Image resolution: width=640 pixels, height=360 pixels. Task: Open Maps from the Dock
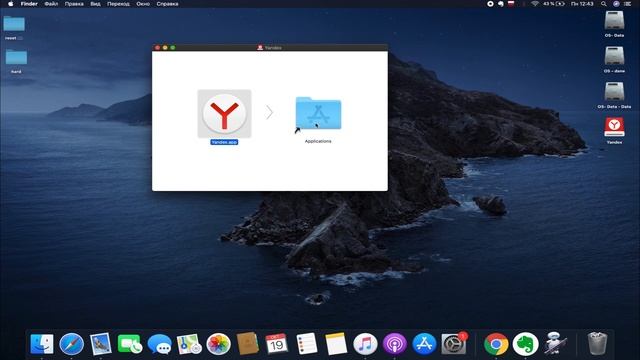(189, 344)
